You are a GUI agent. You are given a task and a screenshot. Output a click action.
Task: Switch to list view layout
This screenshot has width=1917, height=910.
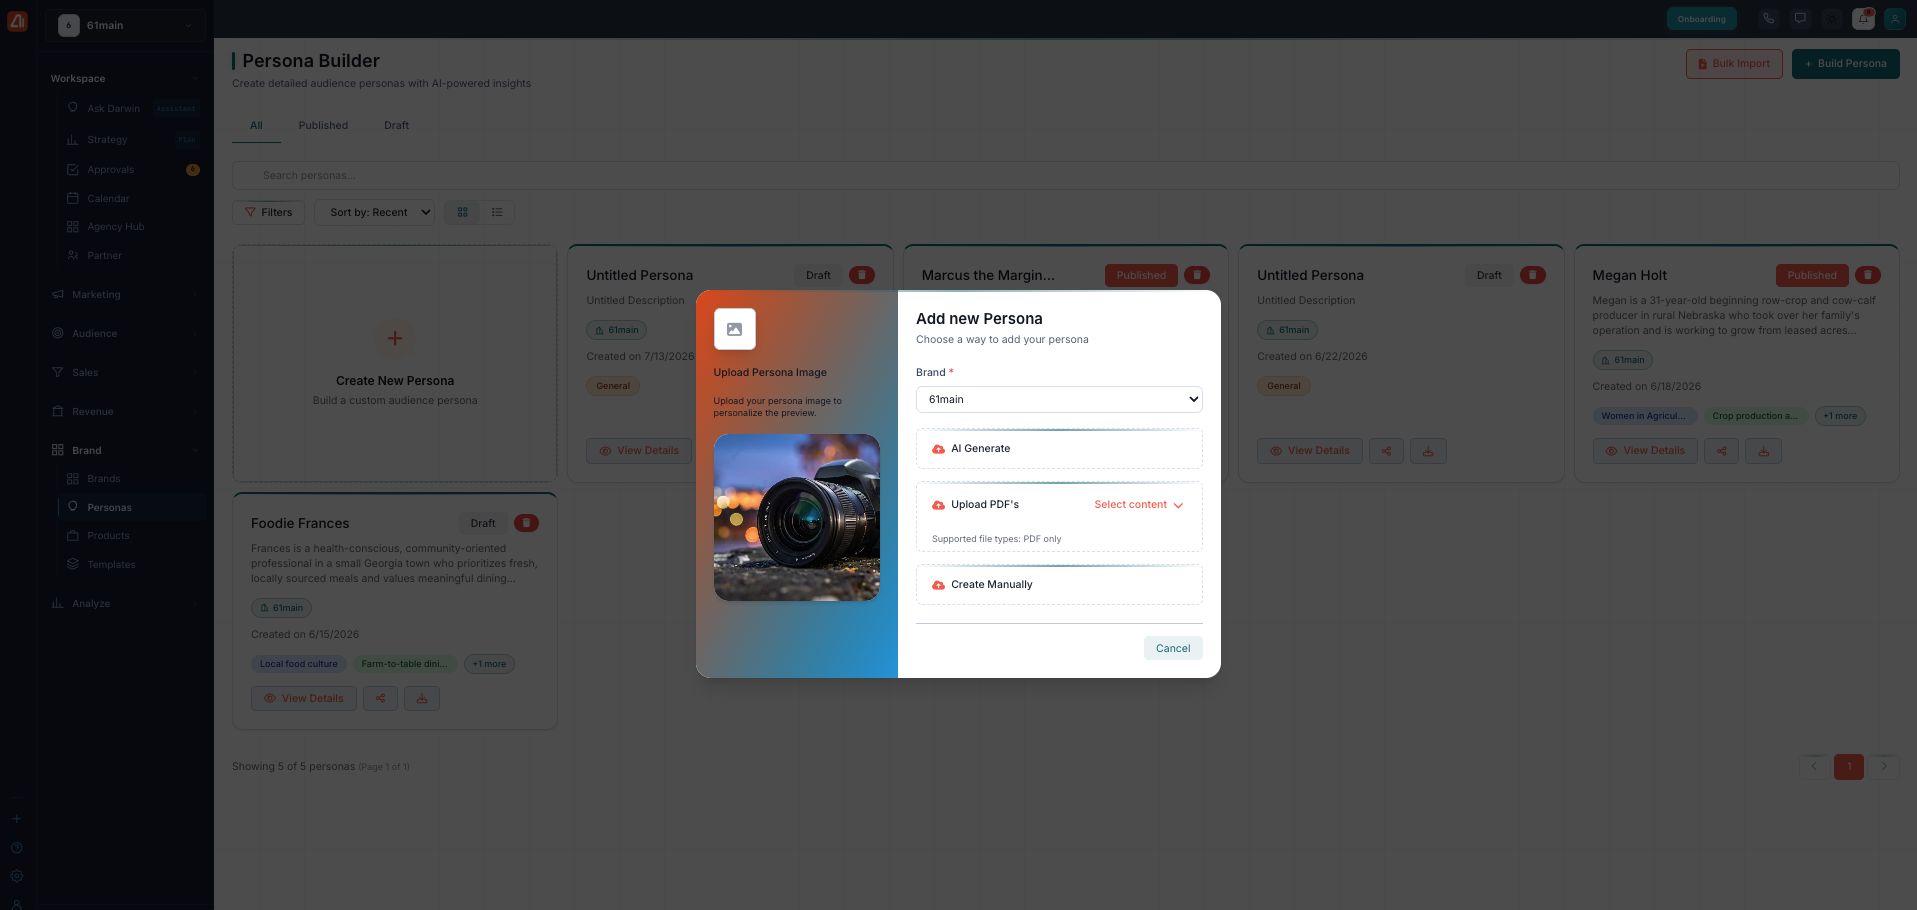497,212
